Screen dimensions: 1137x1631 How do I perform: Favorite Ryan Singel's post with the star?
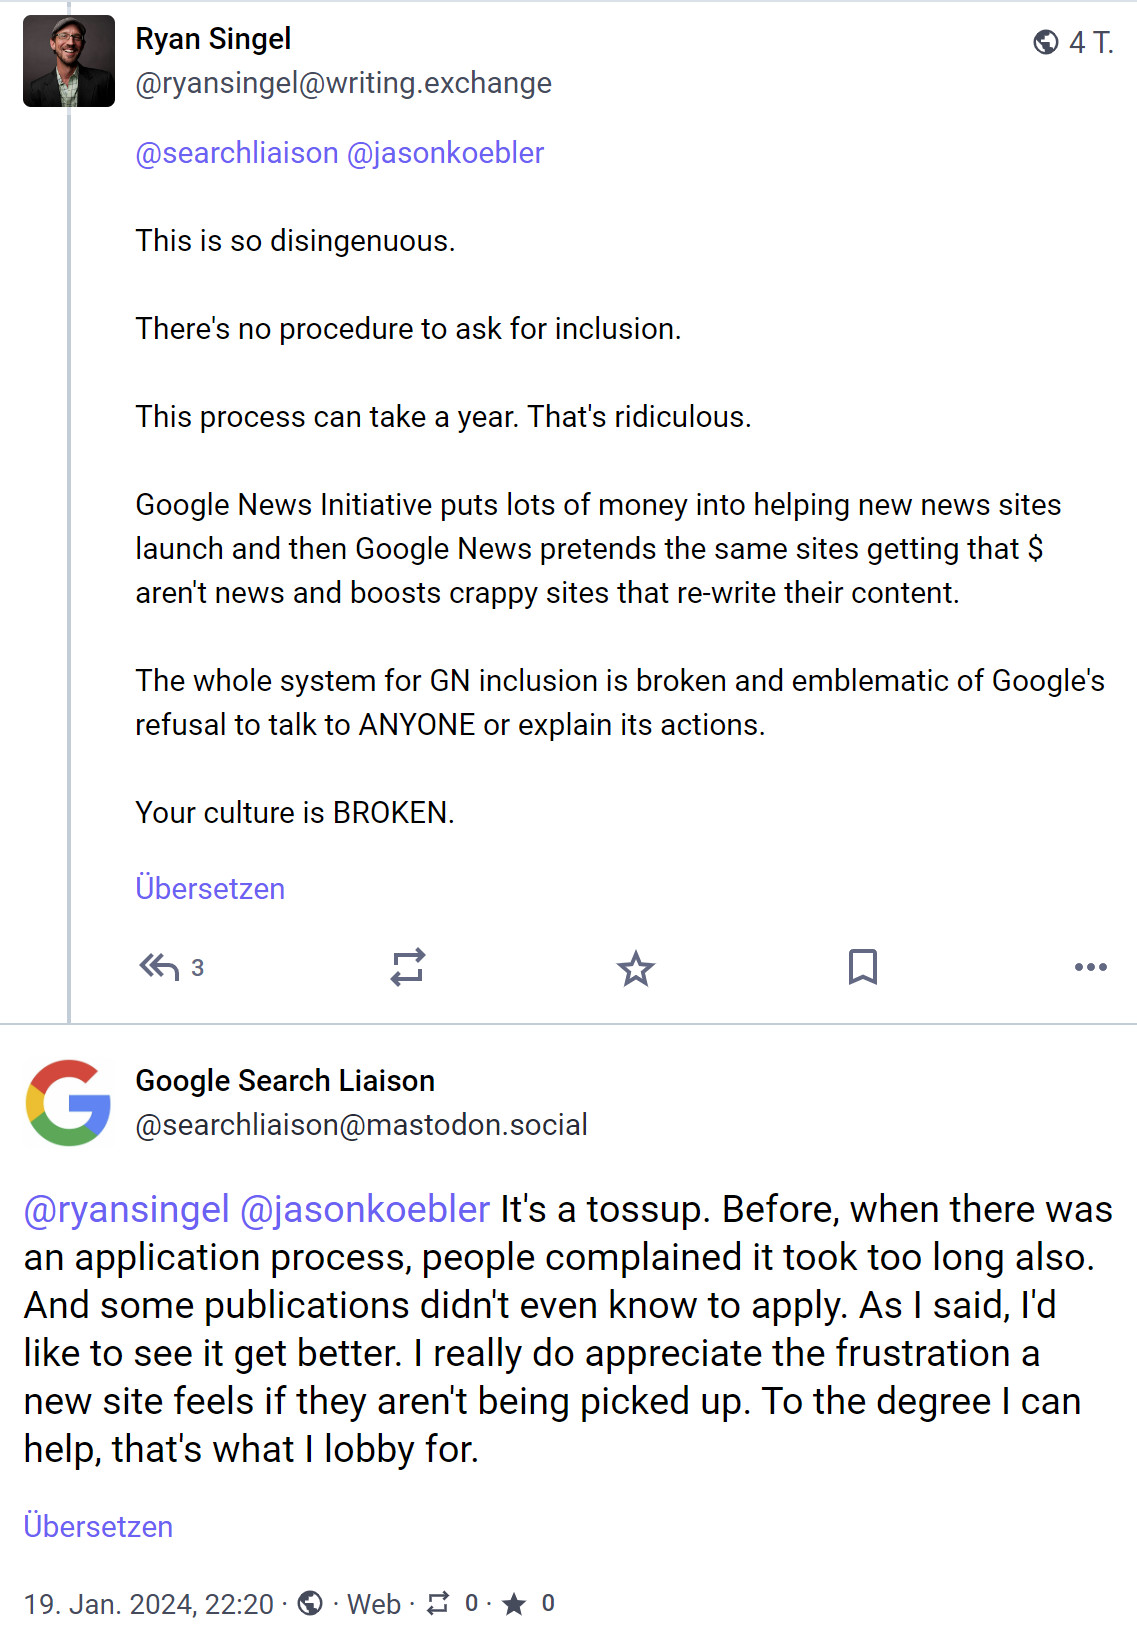(637, 966)
